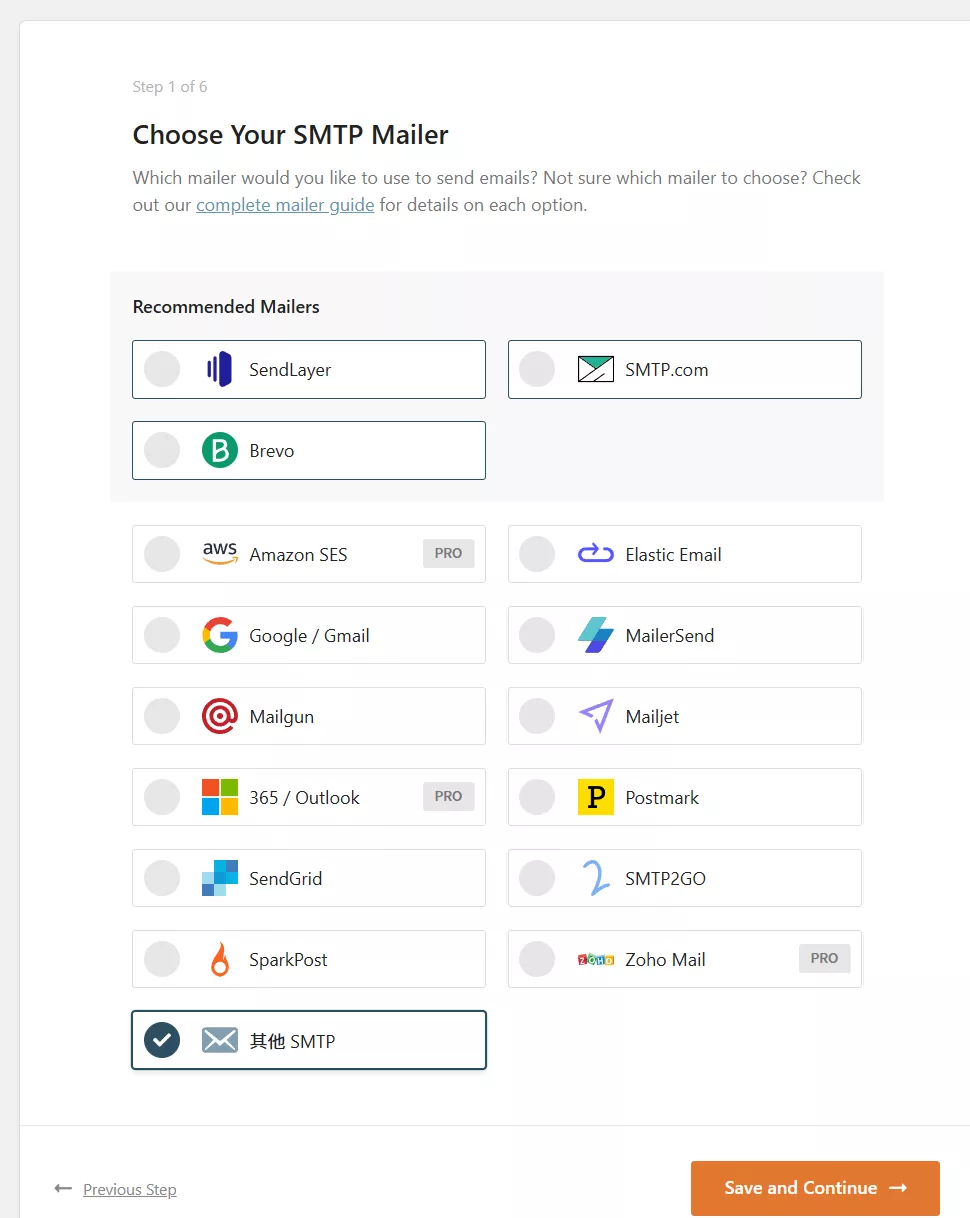Click the Google G logo
970x1218 pixels.
coord(219,635)
